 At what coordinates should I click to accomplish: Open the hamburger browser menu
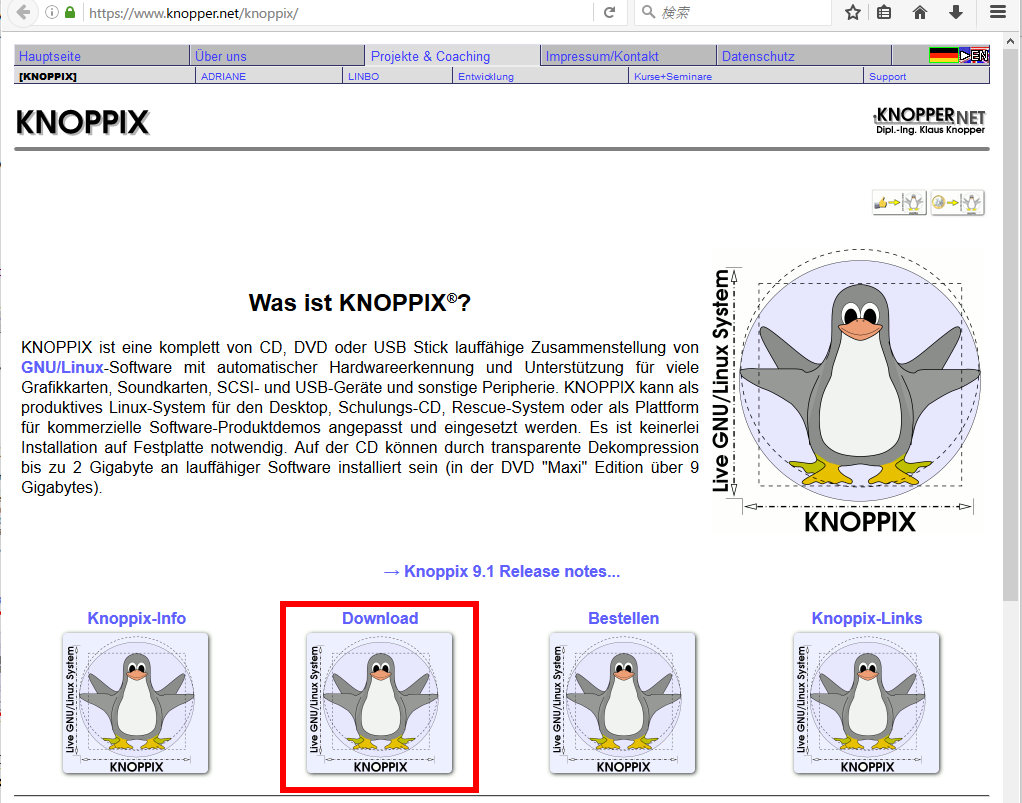click(x=998, y=12)
